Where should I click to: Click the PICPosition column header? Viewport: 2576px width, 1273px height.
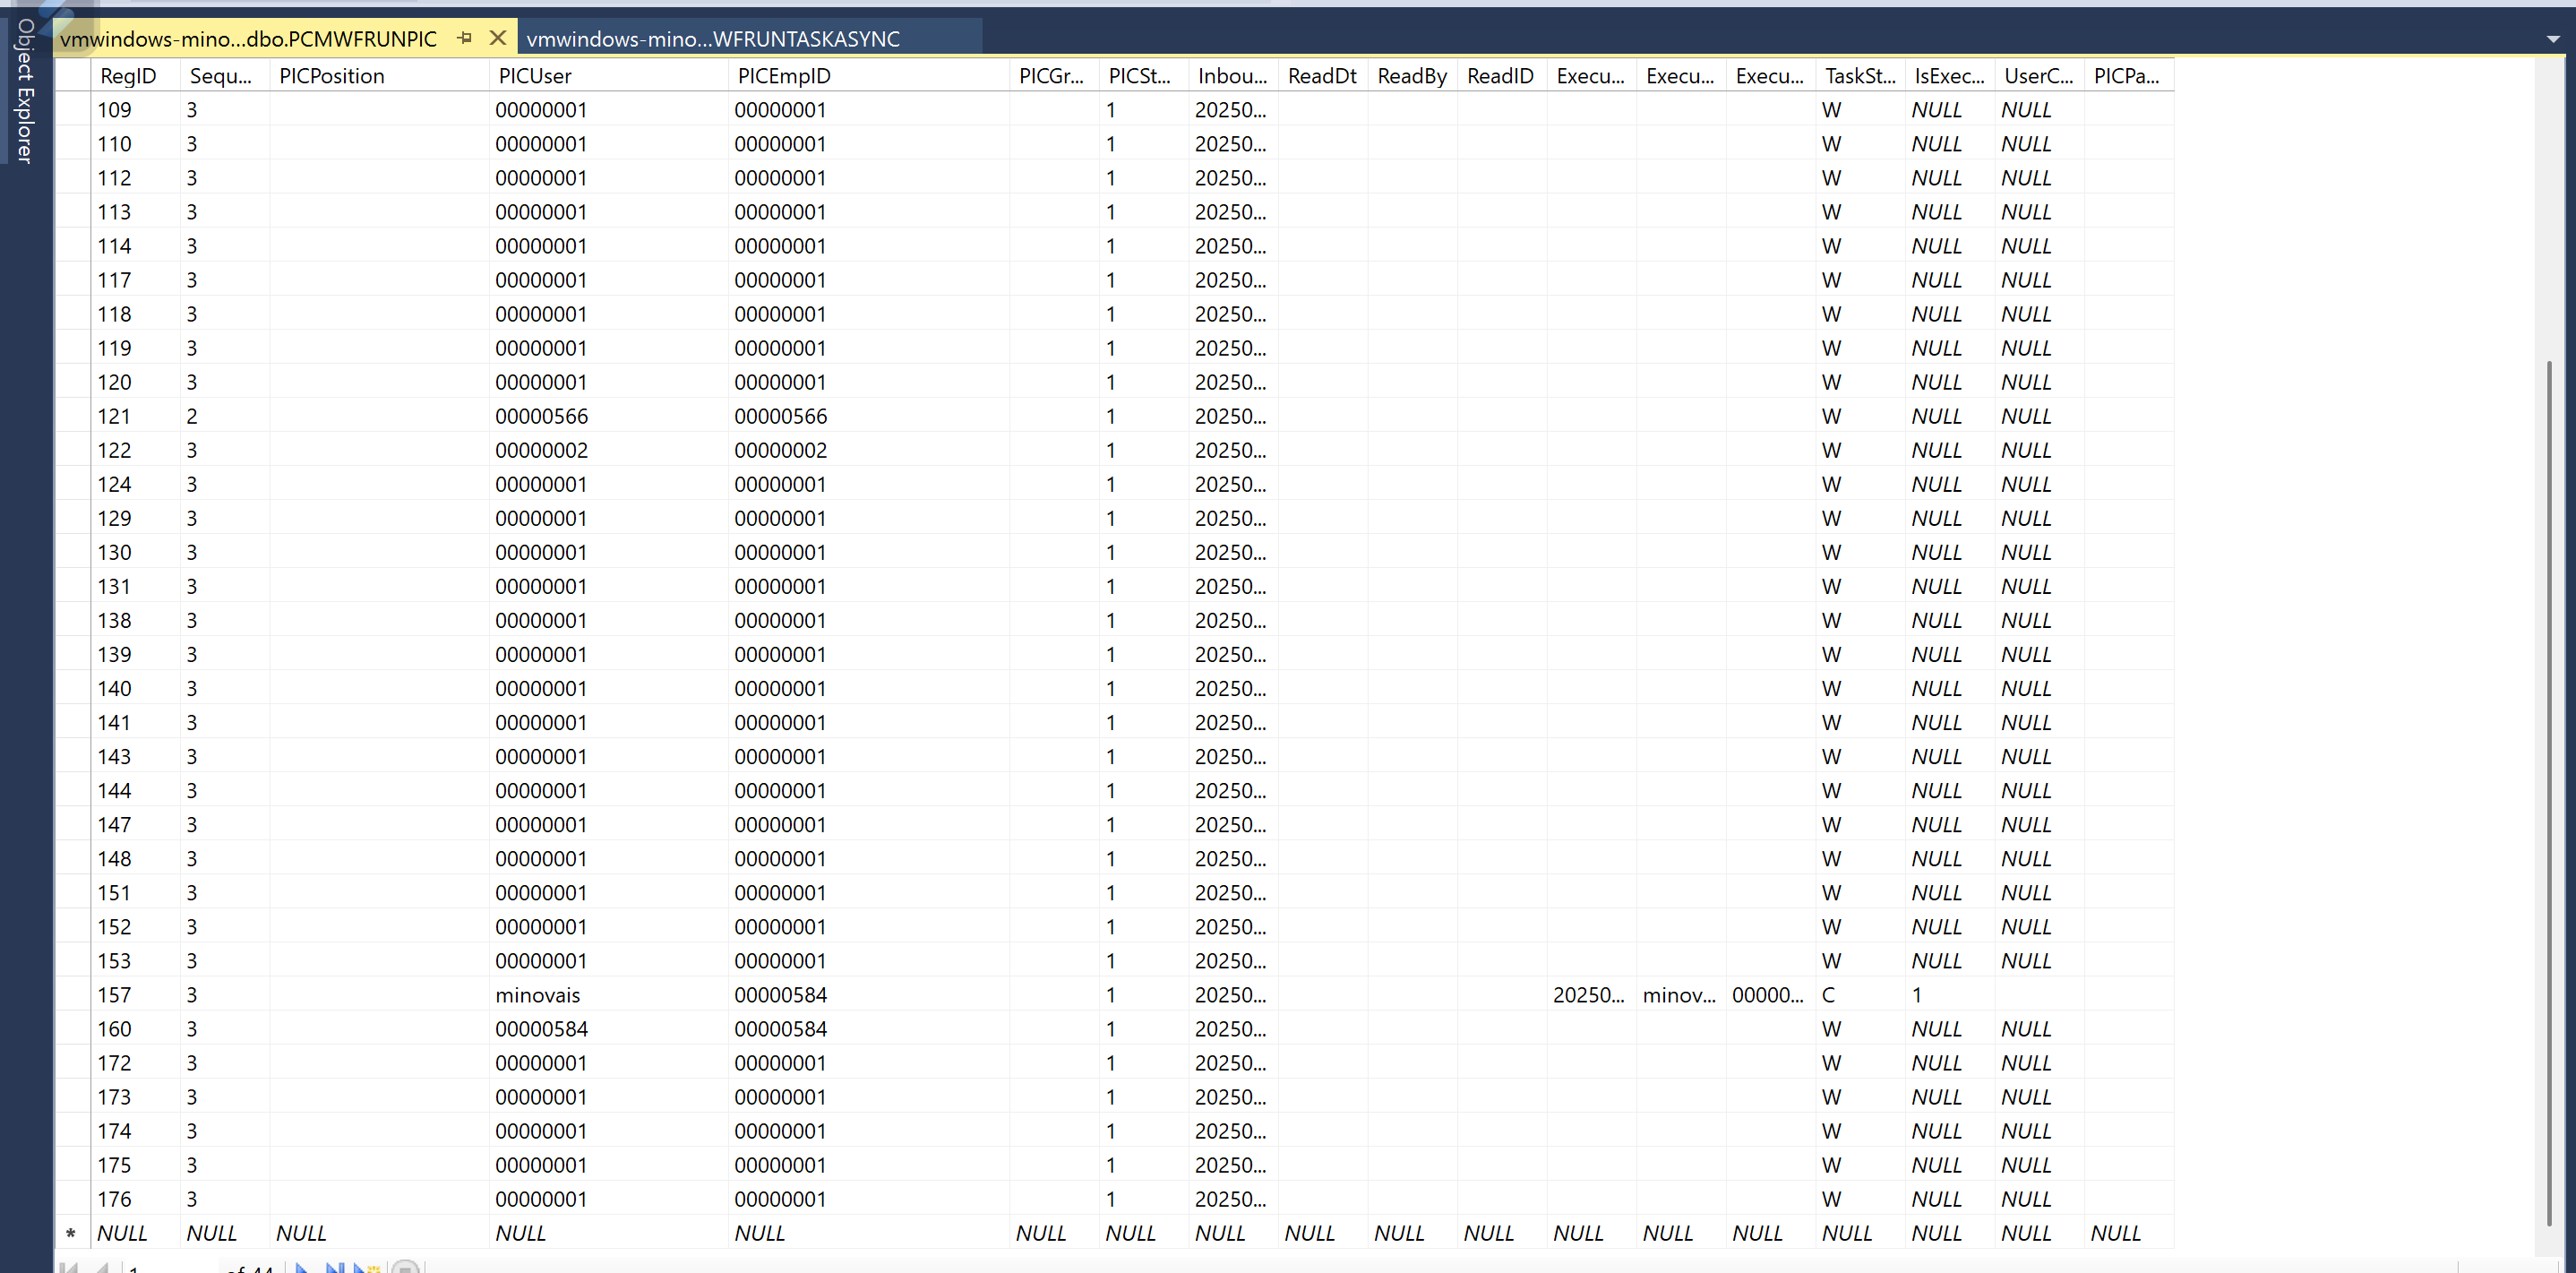[x=379, y=76]
